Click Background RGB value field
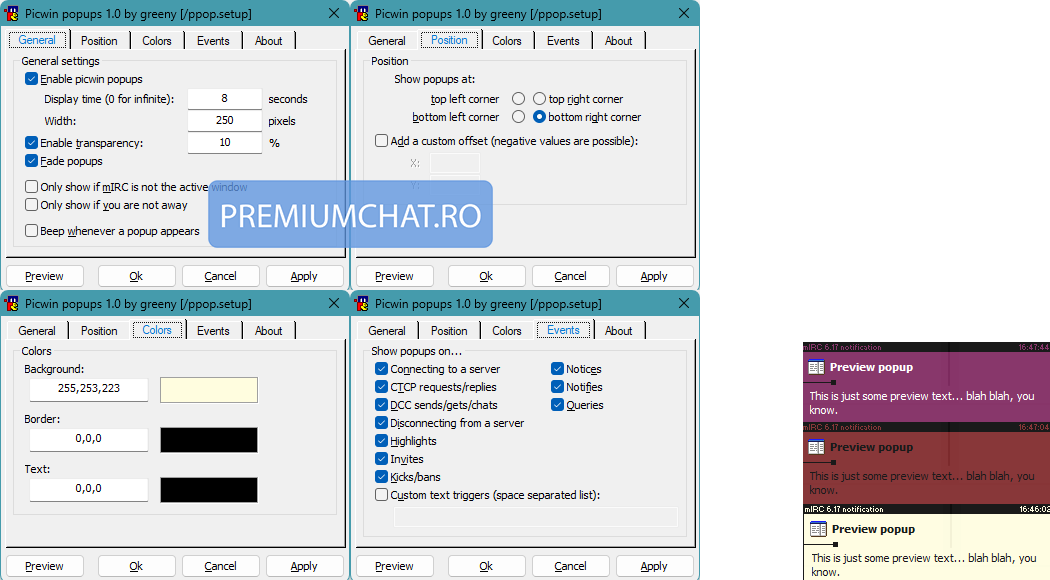This screenshot has width=1050, height=580. (88, 389)
